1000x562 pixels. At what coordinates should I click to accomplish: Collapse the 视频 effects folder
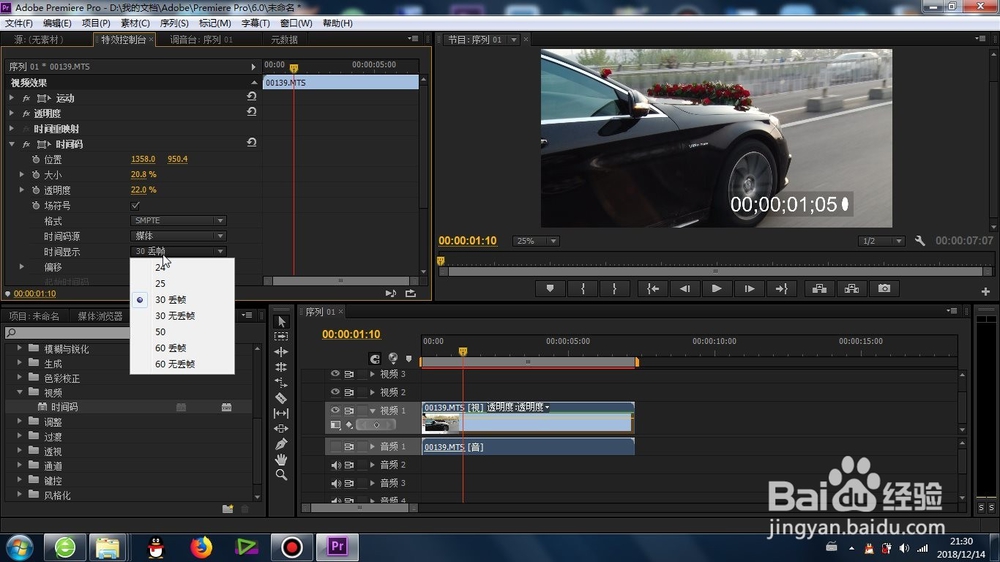19,392
